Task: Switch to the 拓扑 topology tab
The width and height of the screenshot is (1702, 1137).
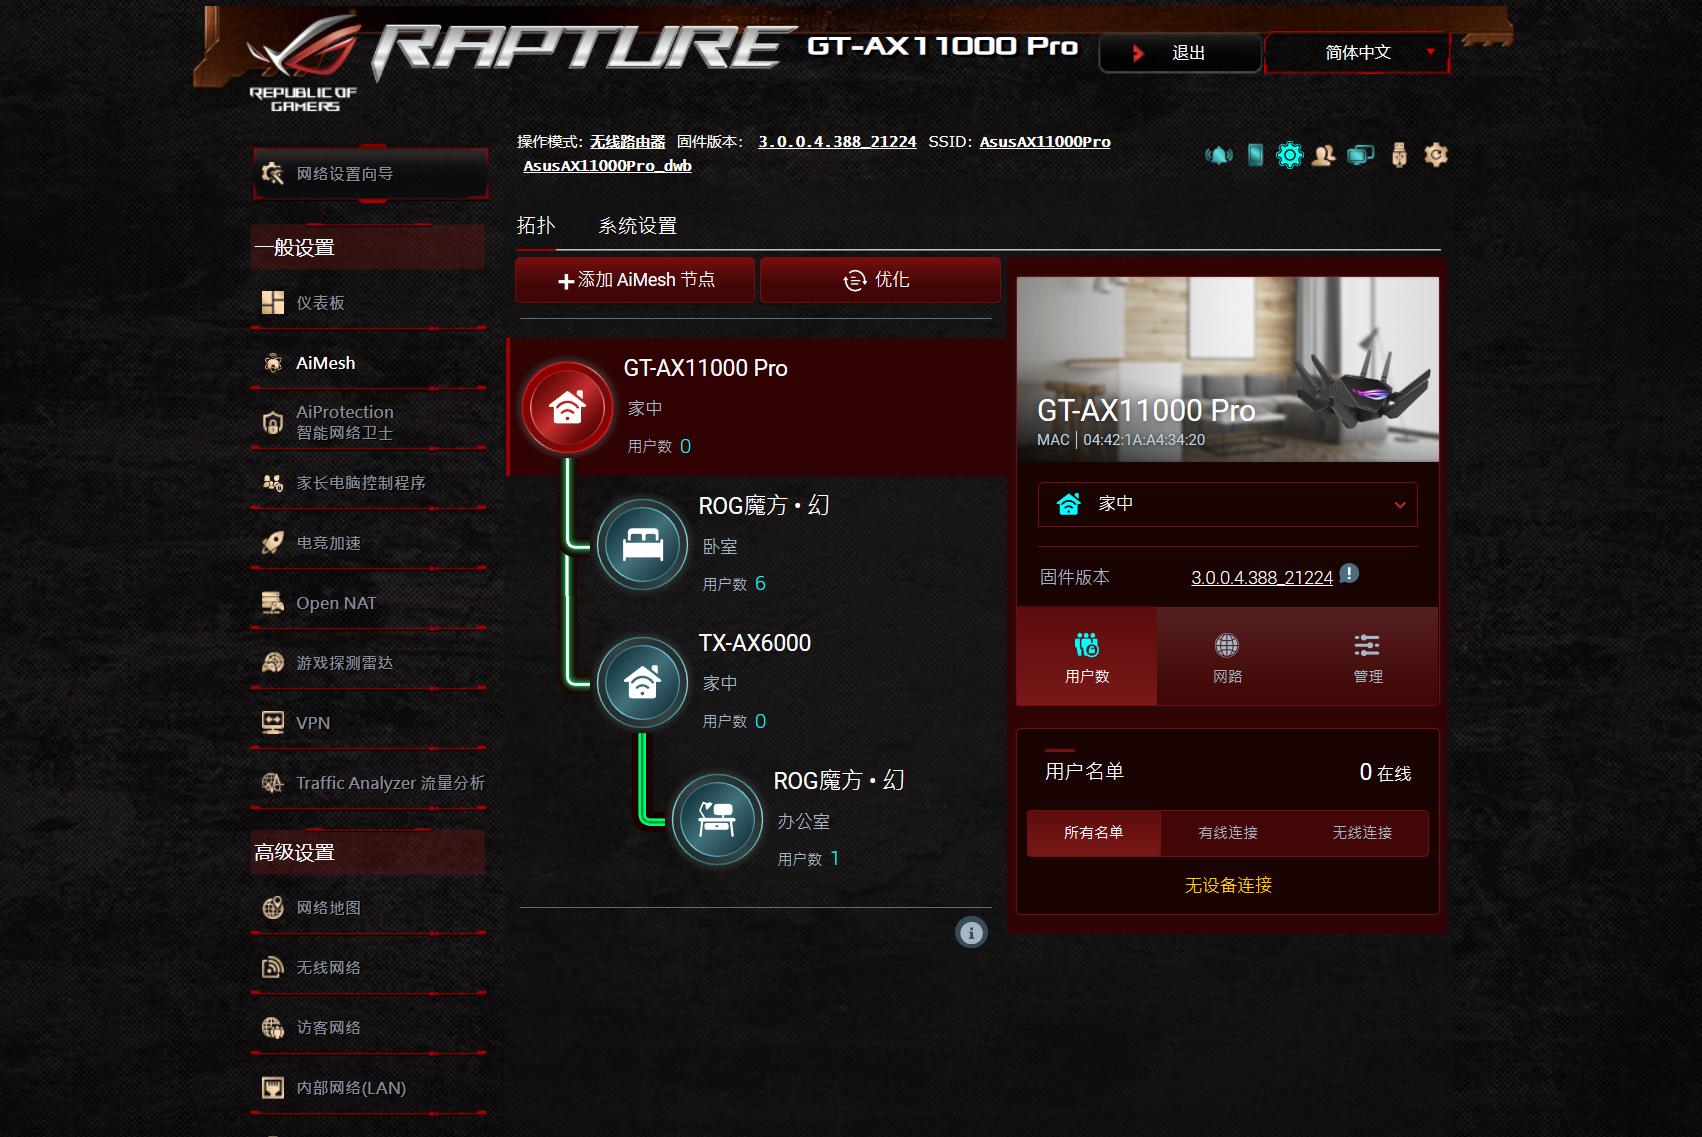Action: (536, 226)
